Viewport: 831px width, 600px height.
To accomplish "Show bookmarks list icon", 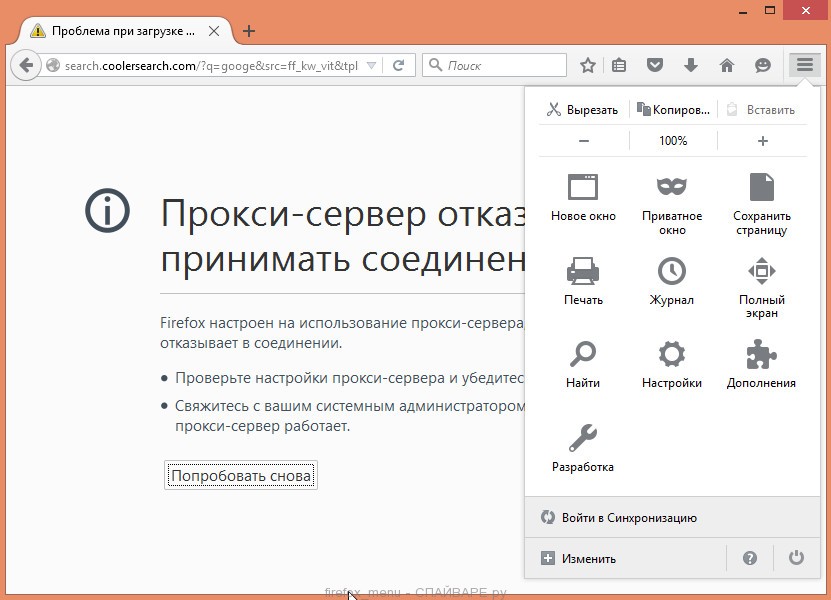I will click(619, 65).
